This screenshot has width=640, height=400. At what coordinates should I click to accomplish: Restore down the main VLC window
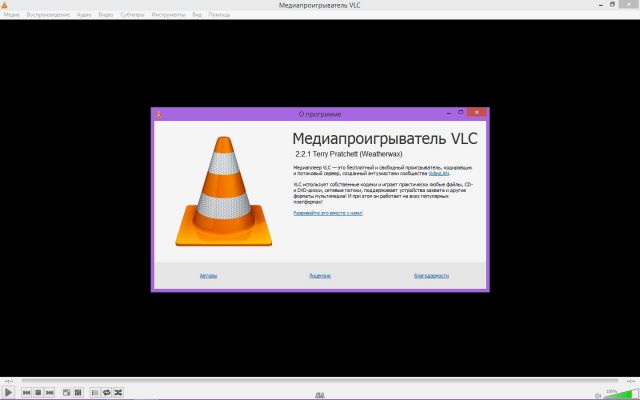coord(612,4)
